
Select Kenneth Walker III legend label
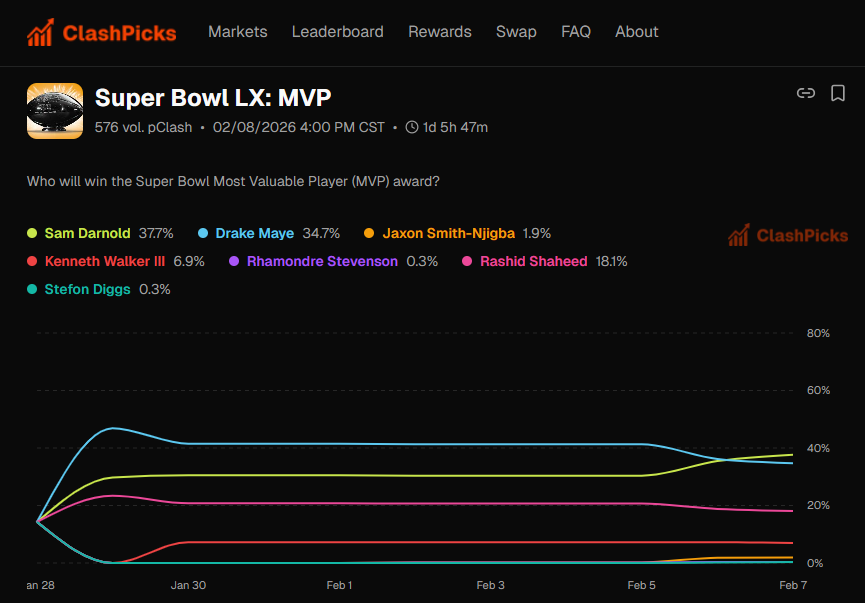pyautogui.click(x=105, y=262)
